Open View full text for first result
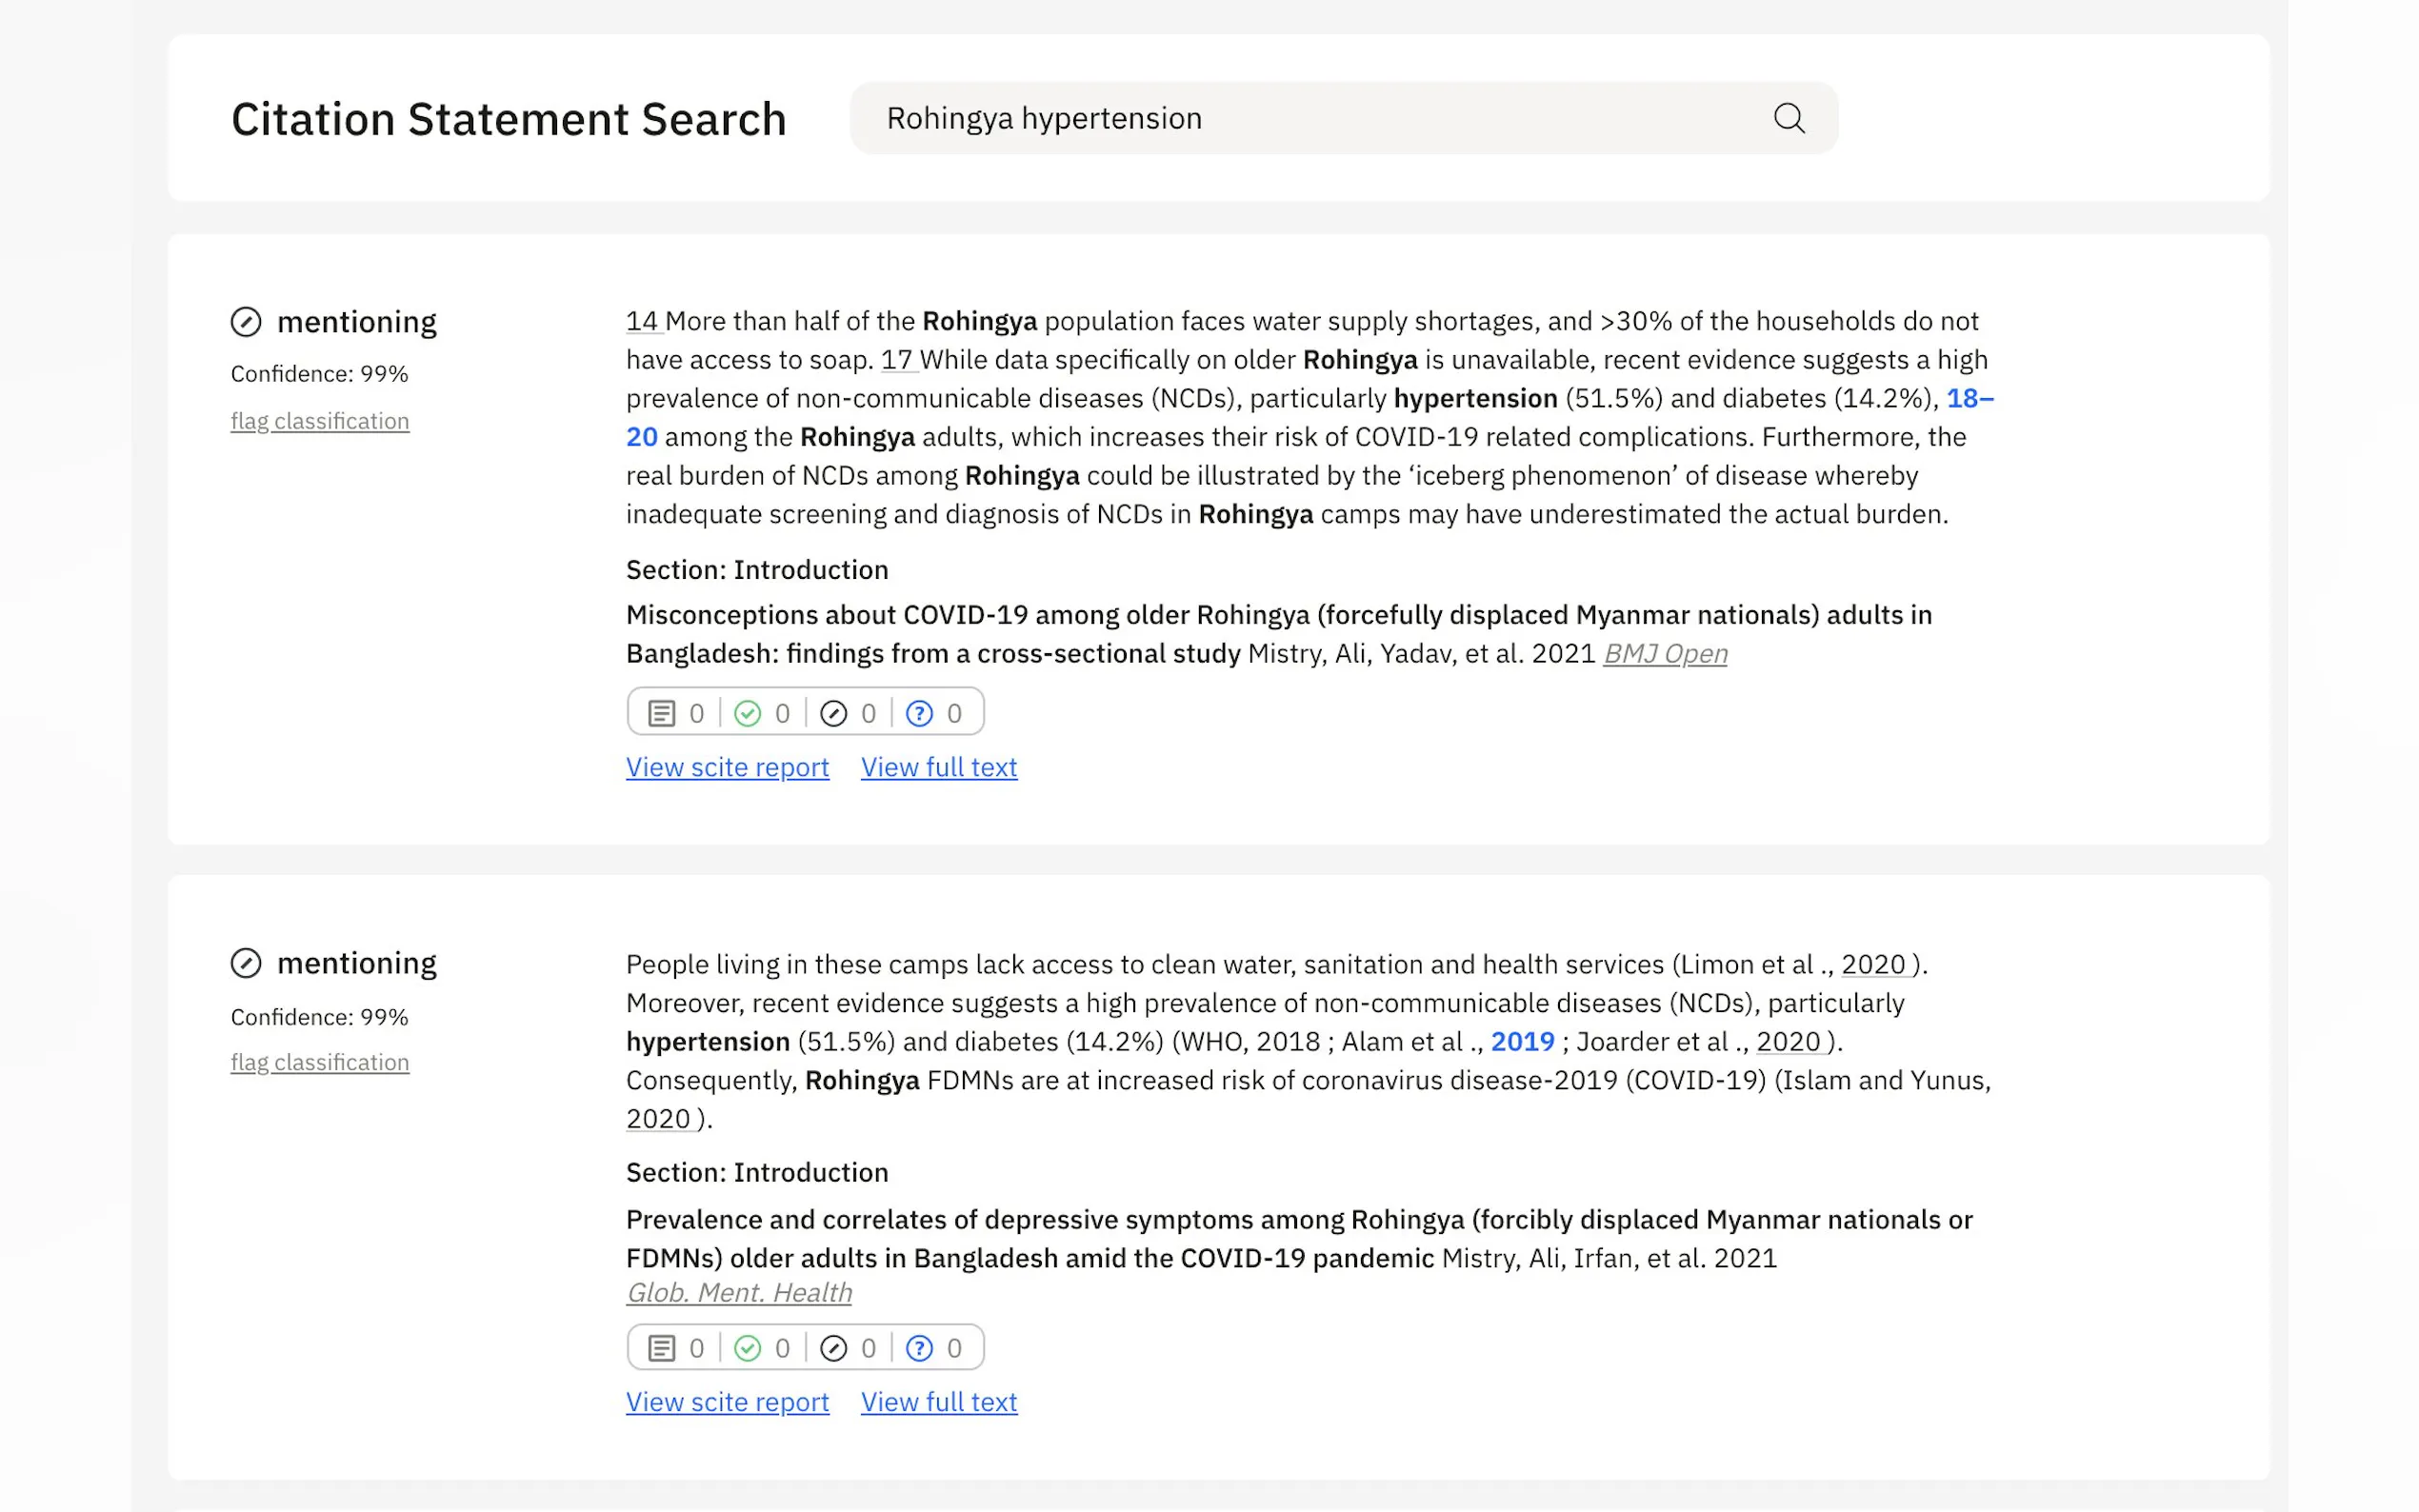 [938, 767]
